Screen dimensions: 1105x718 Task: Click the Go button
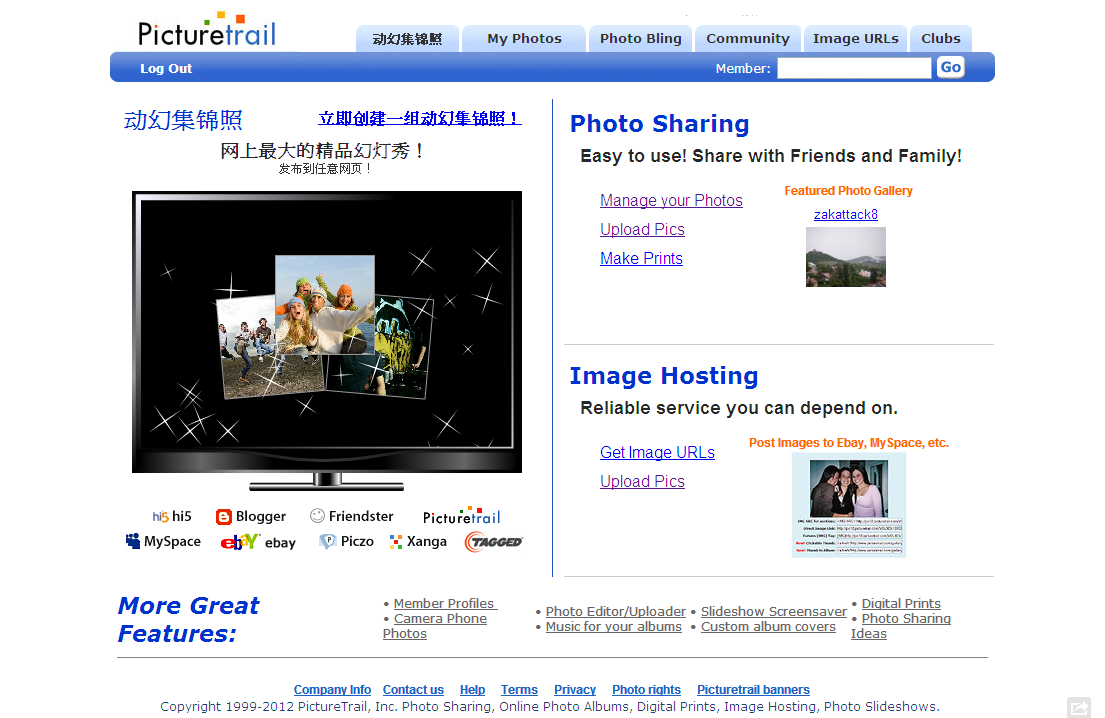(x=950, y=68)
